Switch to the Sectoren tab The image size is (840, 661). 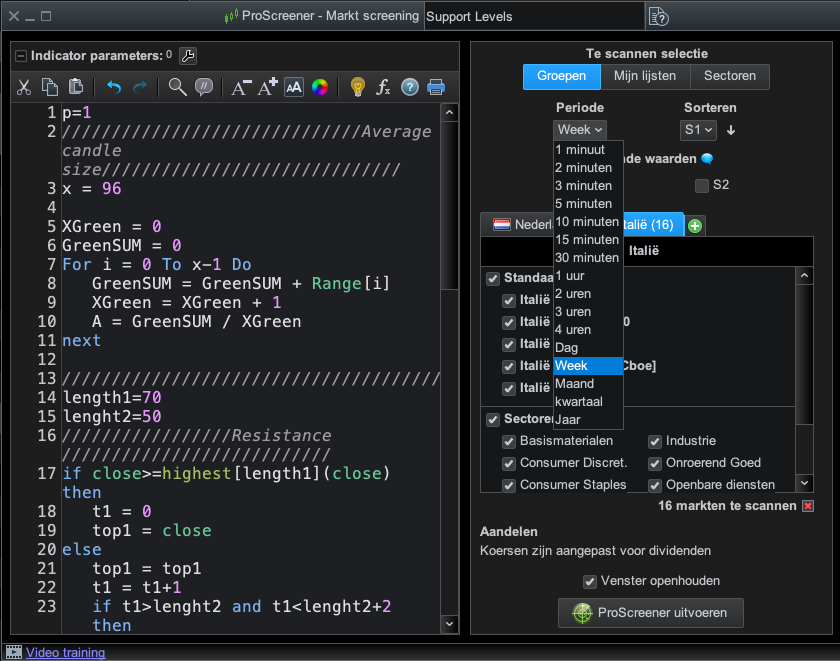729,76
